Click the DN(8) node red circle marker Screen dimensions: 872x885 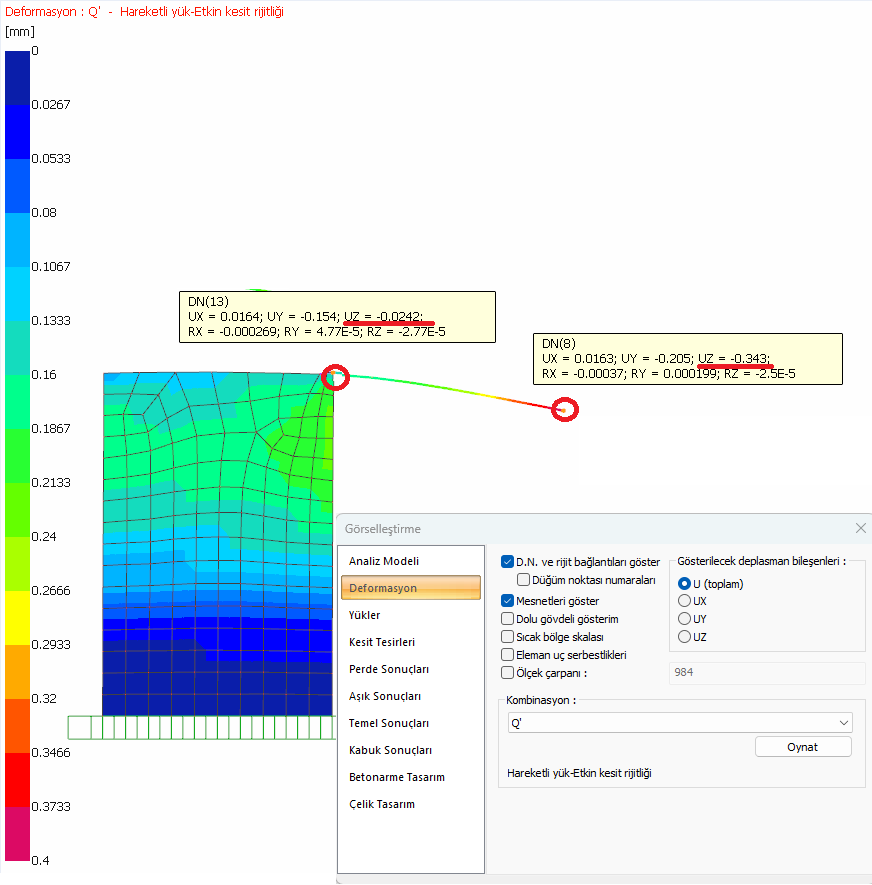(566, 409)
